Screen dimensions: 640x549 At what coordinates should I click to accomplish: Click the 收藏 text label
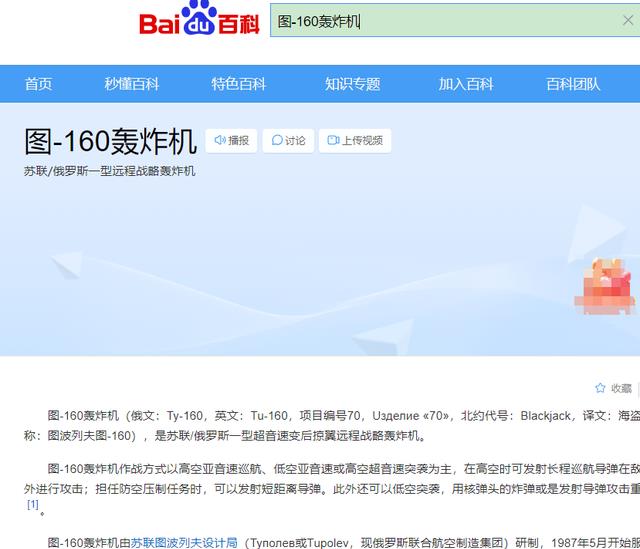(621, 388)
